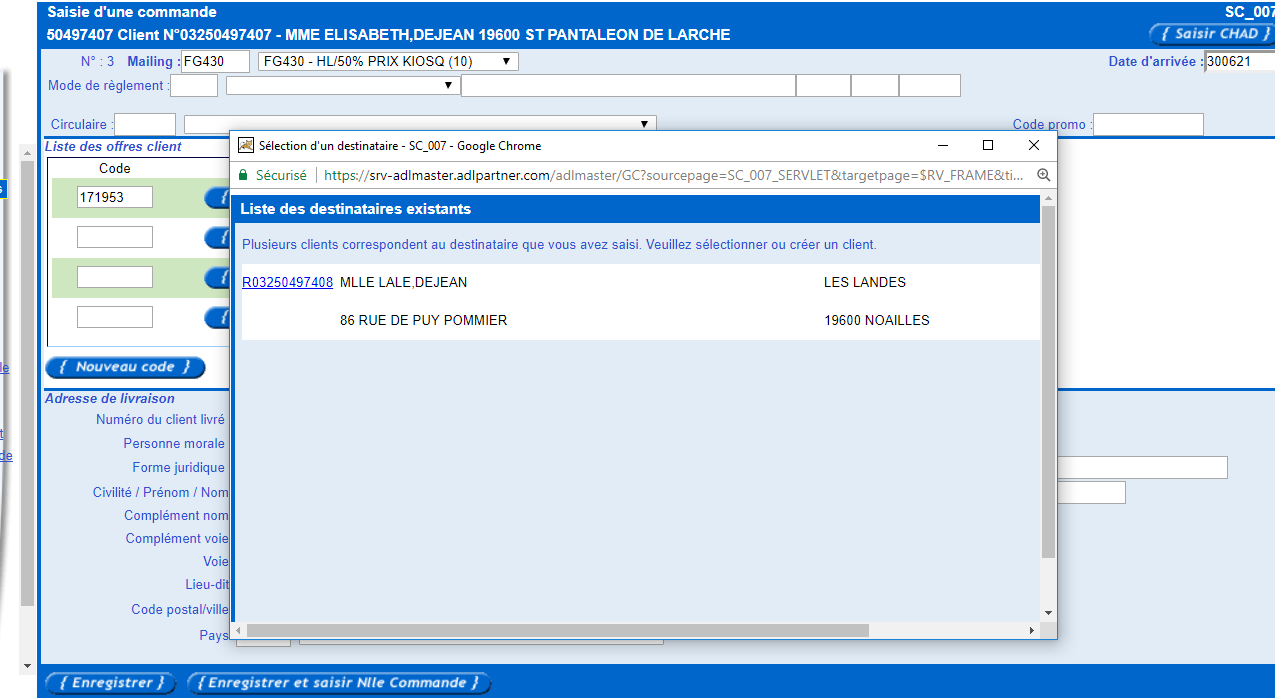Image resolution: width=1275 pixels, height=698 pixels.
Task: Select the text MLLE LALE,DEJEAN
Action: [x=403, y=283]
